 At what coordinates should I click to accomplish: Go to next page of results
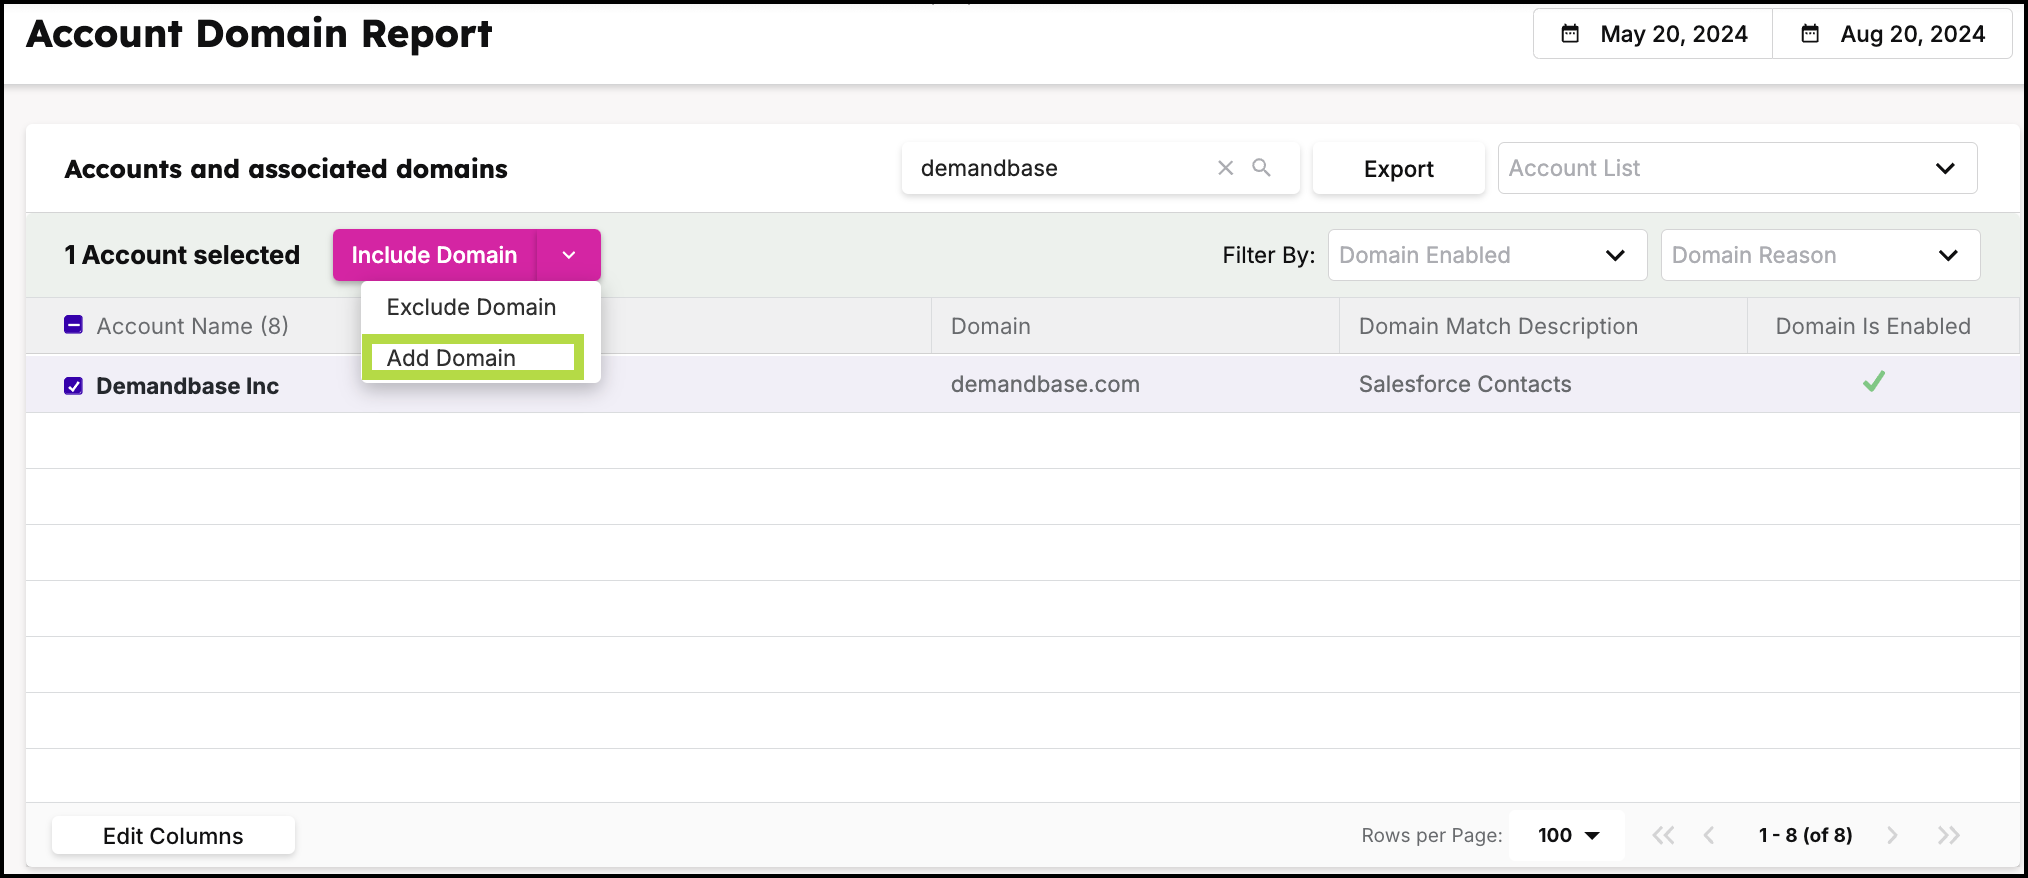pos(1892,835)
